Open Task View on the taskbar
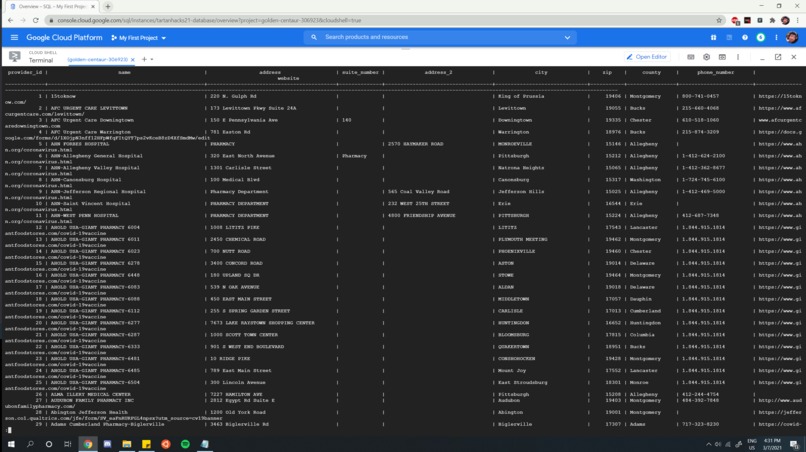806x452 pixels. (67, 444)
